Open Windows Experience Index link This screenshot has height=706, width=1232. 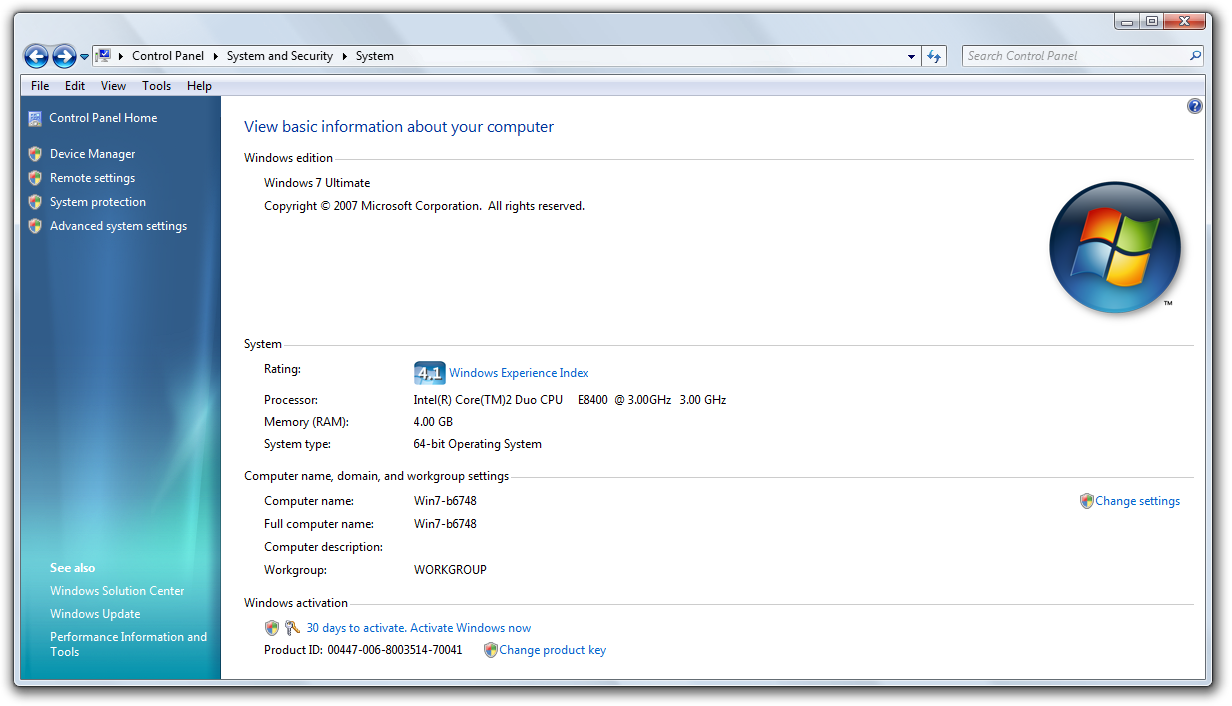click(519, 373)
